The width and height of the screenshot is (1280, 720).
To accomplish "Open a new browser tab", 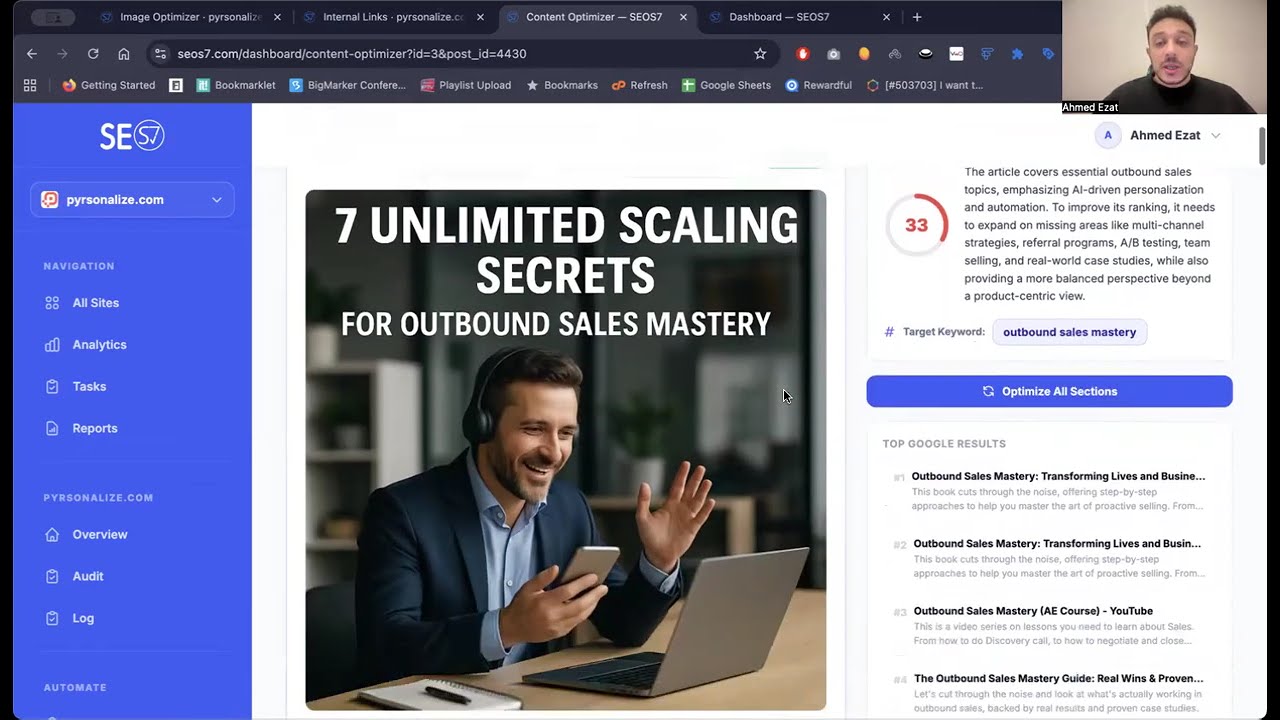I will tap(917, 17).
